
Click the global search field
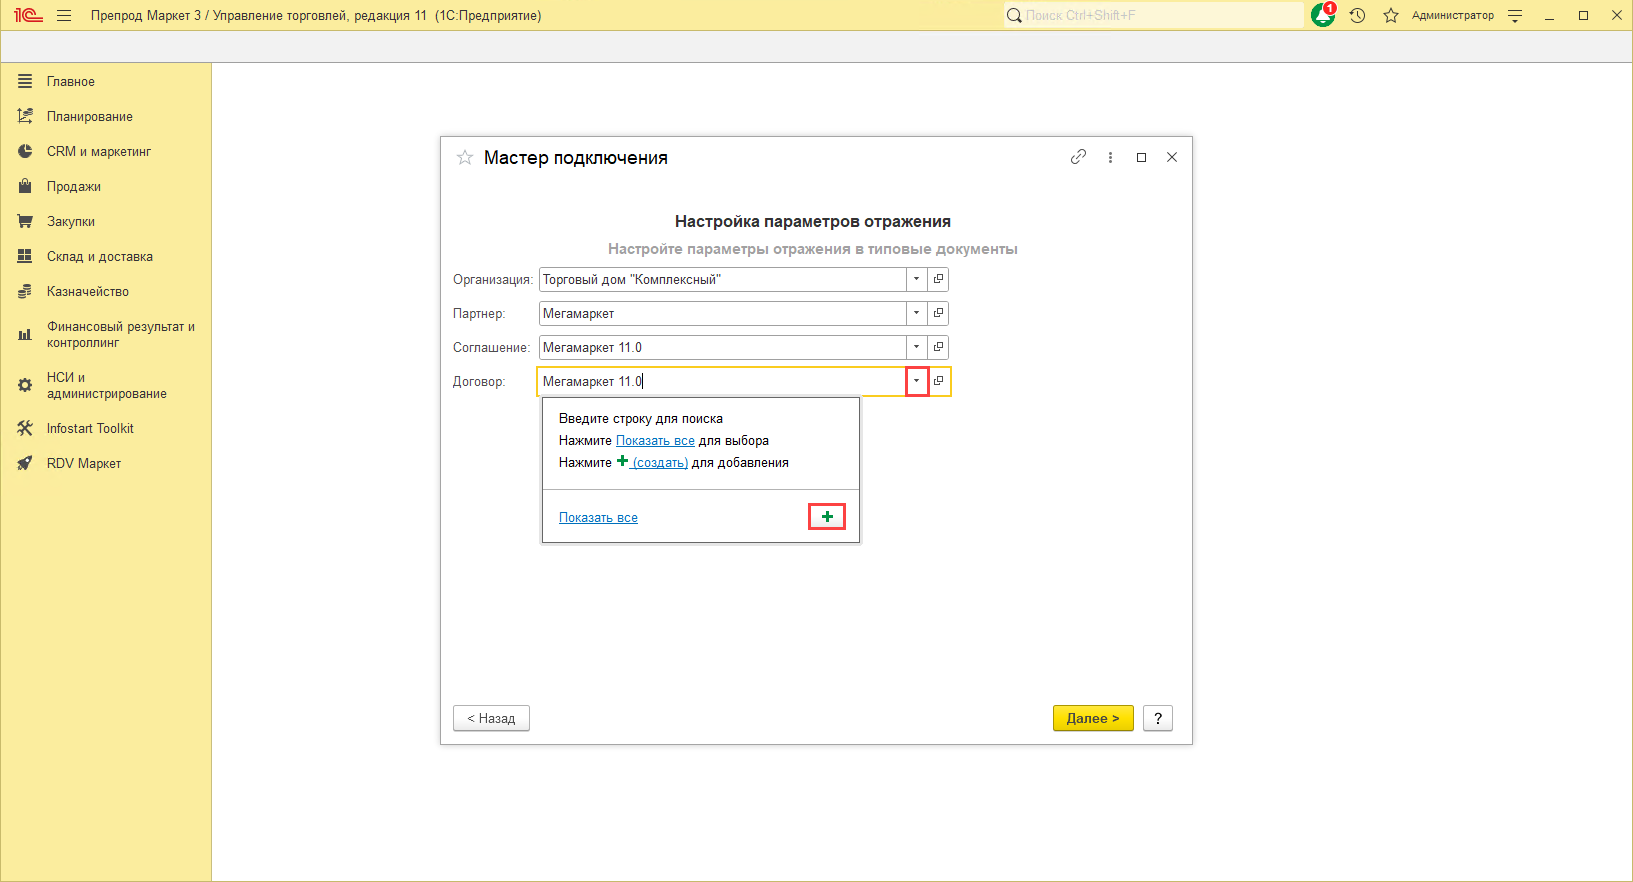click(x=1154, y=15)
